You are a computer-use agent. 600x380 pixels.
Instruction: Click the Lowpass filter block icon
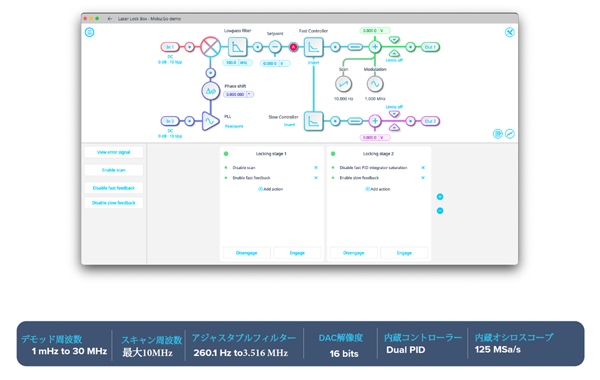coord(237,47)
